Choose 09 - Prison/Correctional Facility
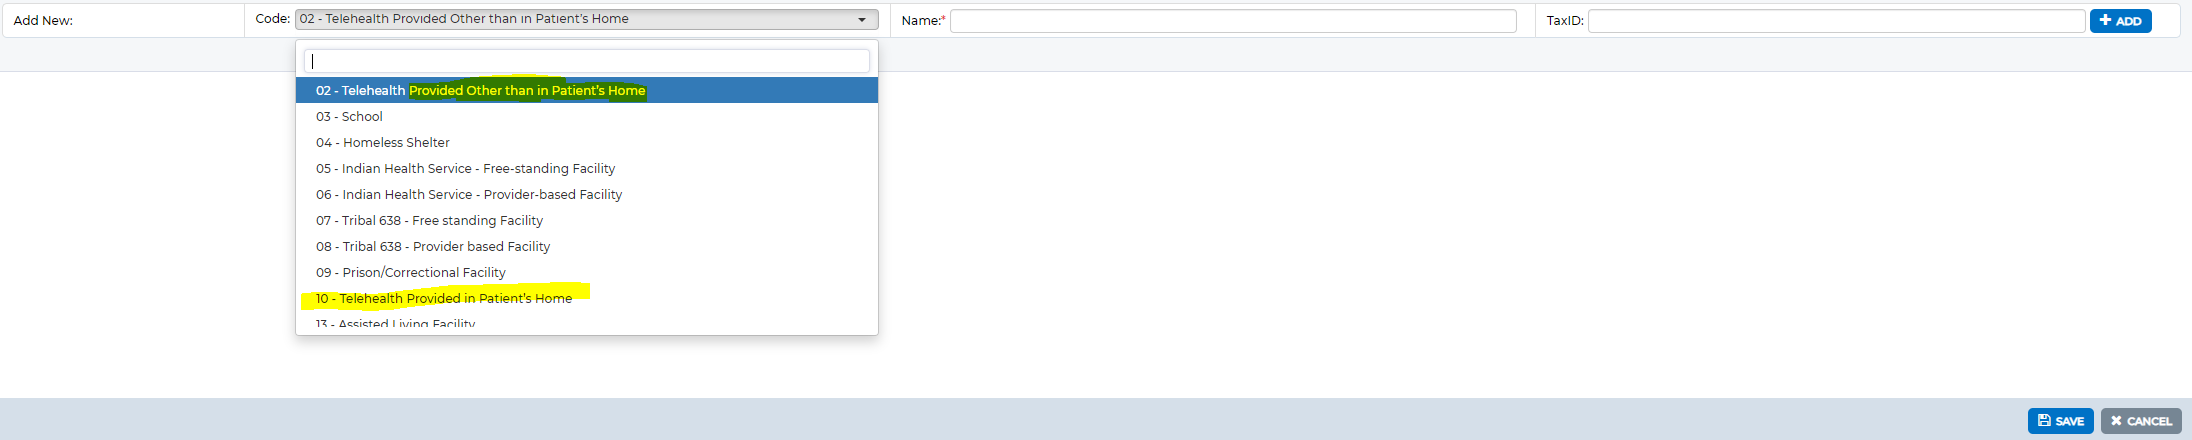The height and width of the screenshot is (440, 2192). [587, 272]
